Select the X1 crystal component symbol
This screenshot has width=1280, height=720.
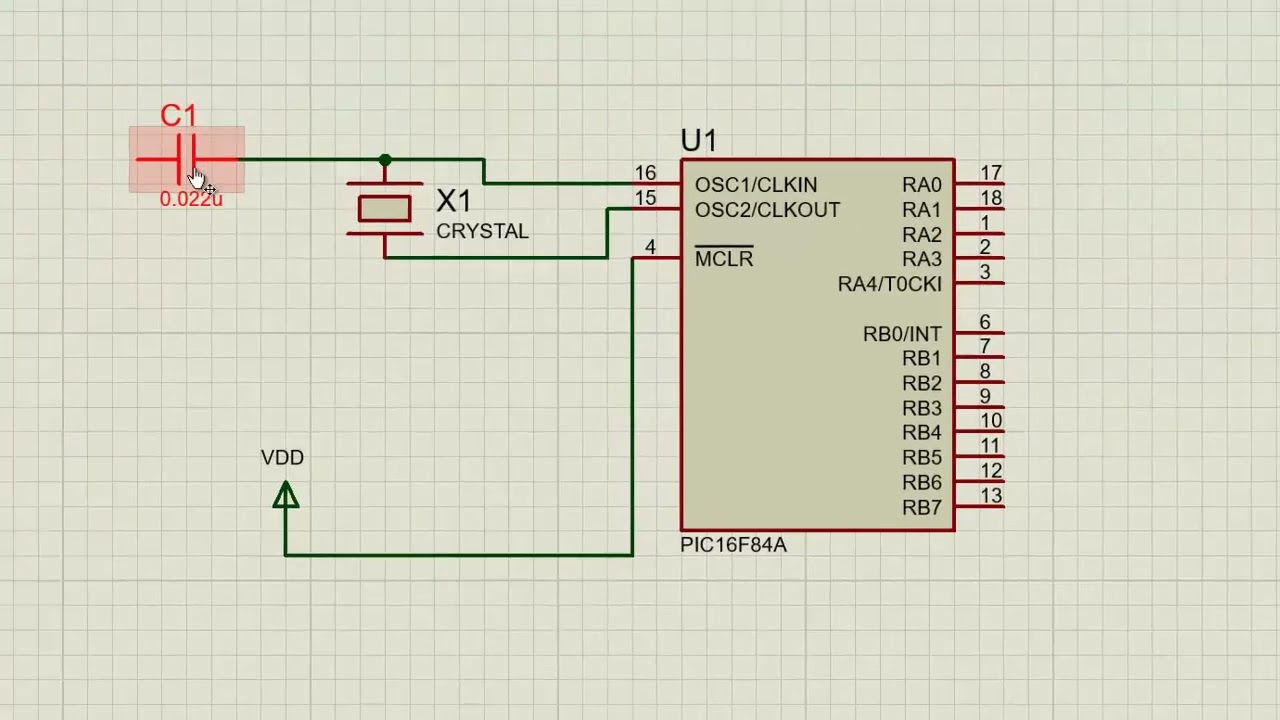pos(385,208)
